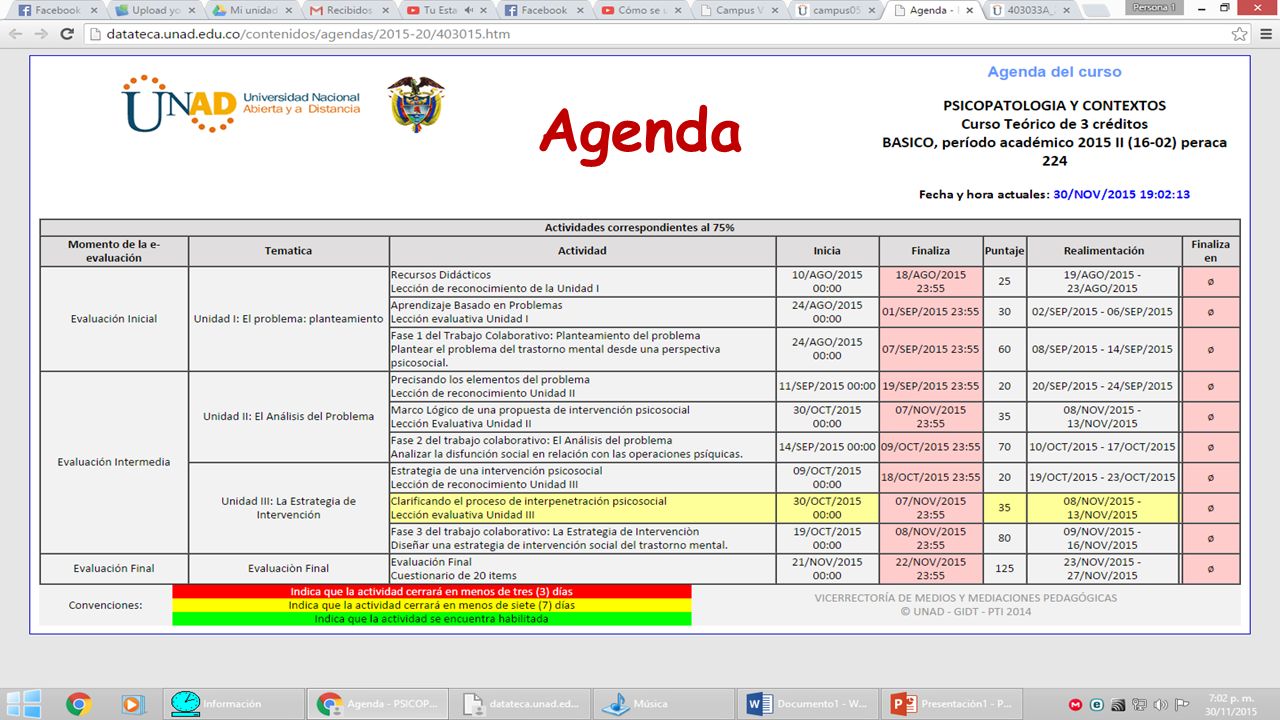Select the current date 30/NOV/2015 19:02:13
Viewport: 1280px width, 720px height.
point(1121,195)
